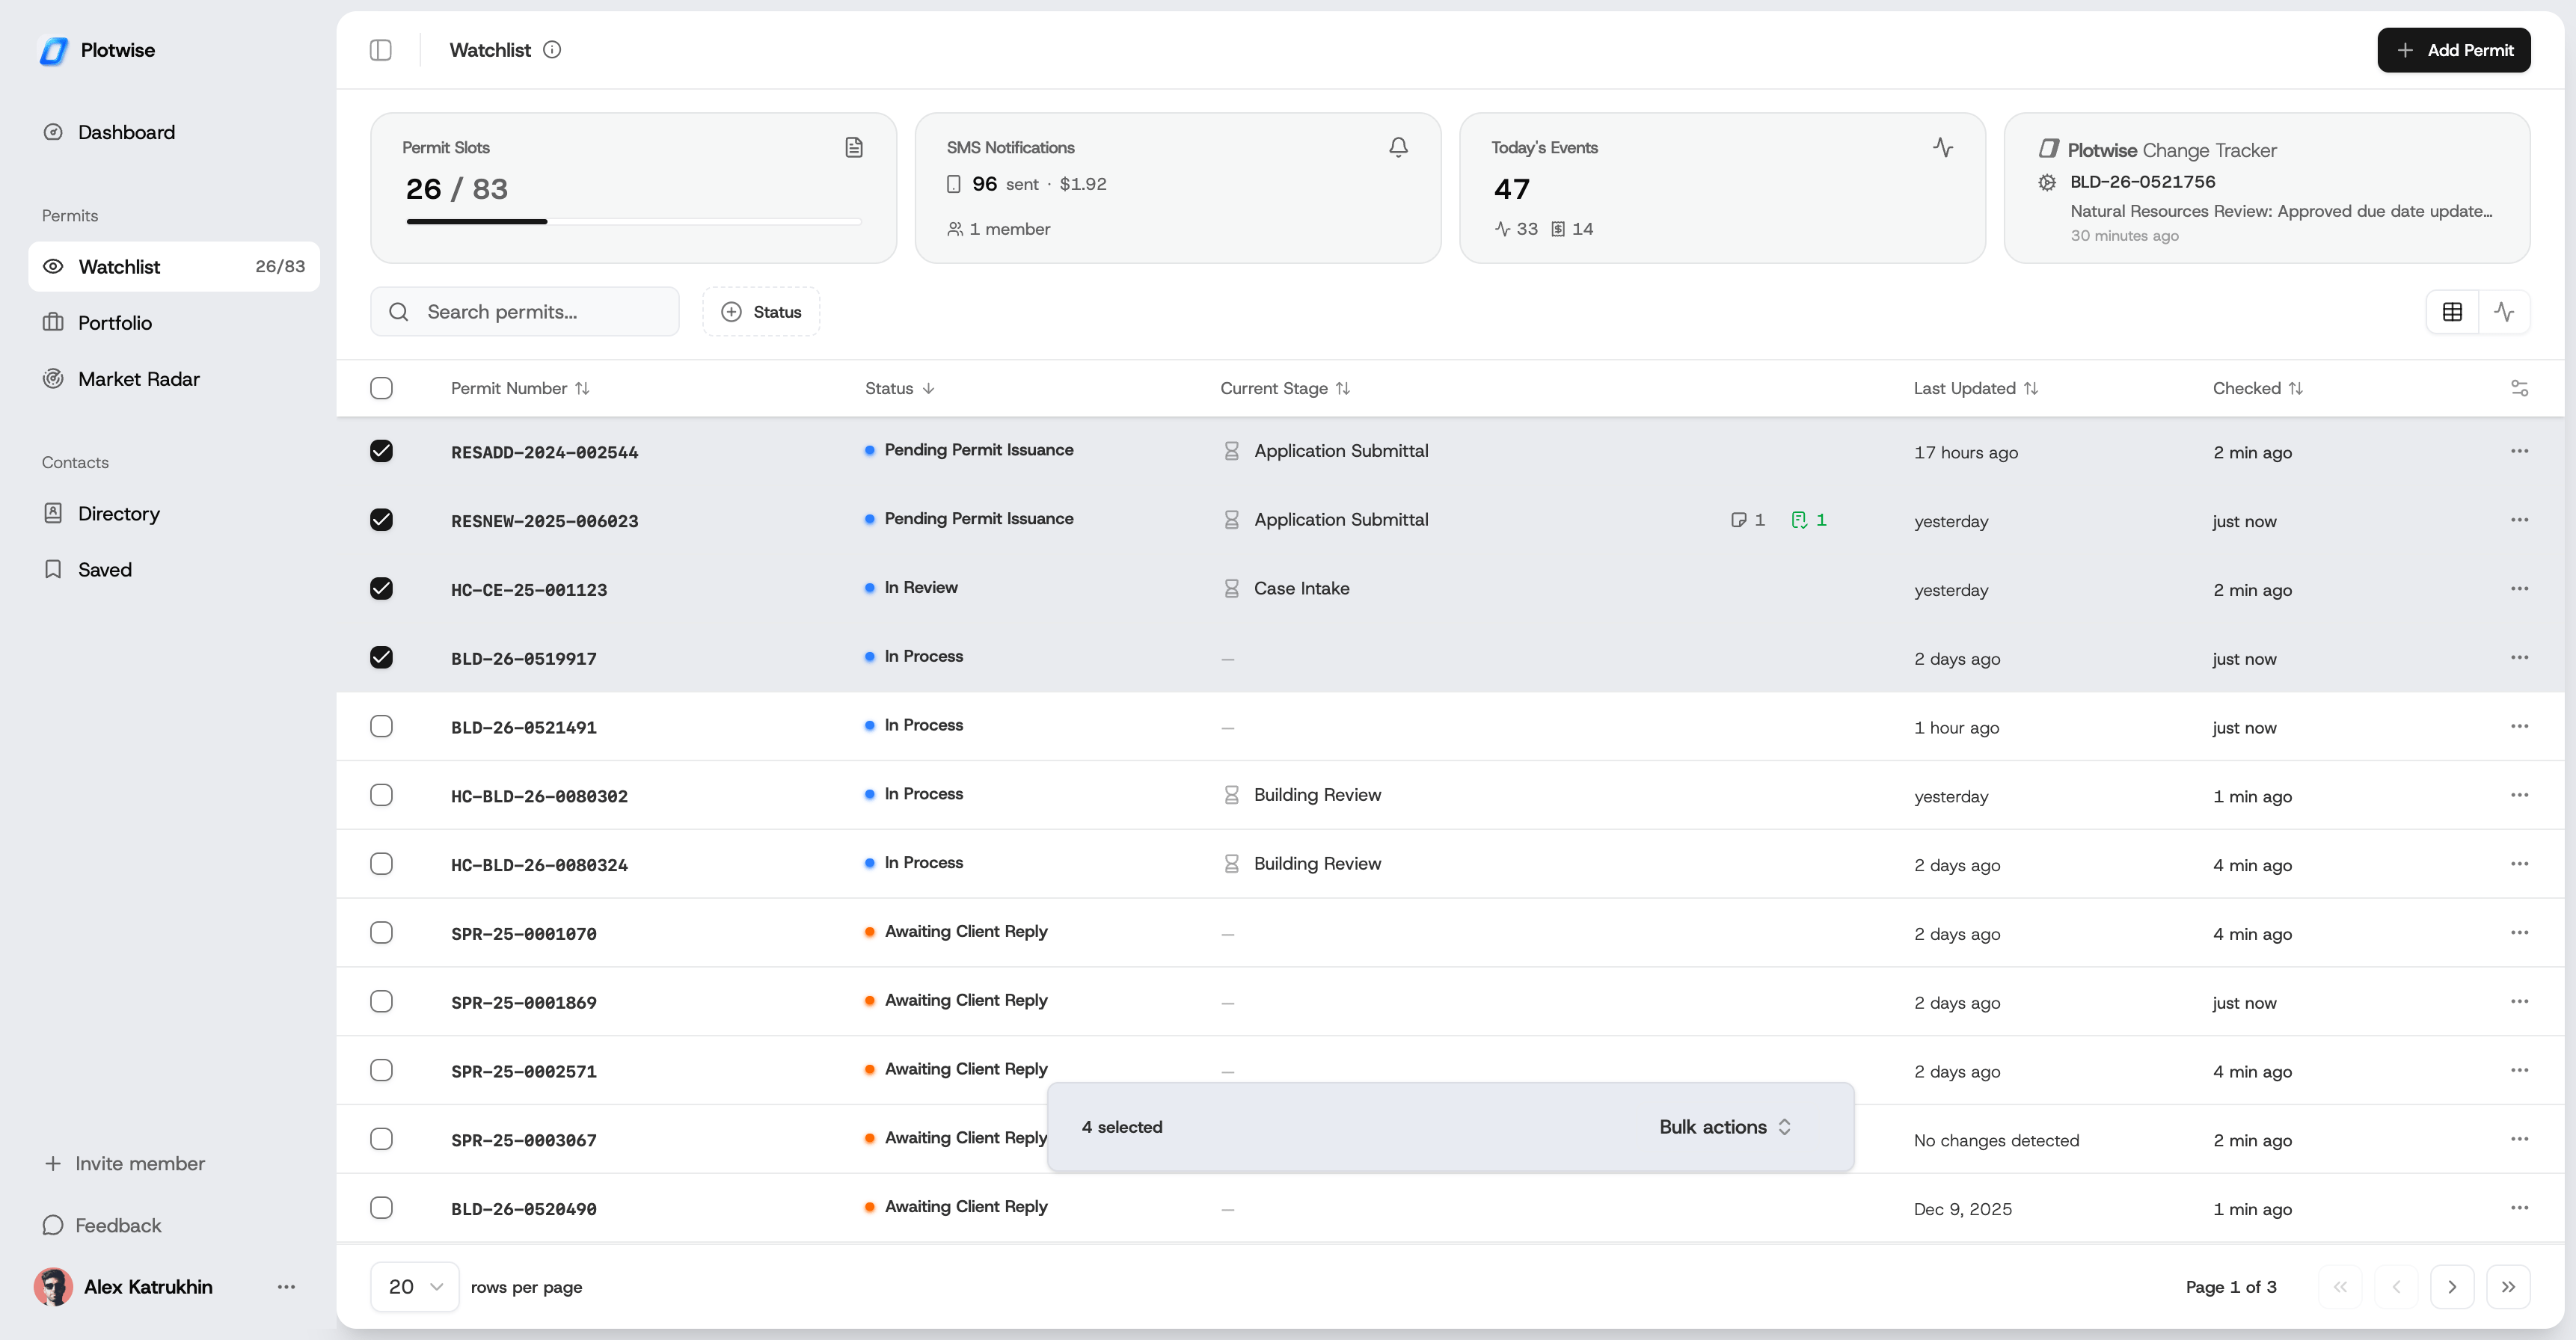This screenshot has height=1340, width=2576.
Task: Click the Add Permit button
Action: [x=2453, y=50]
